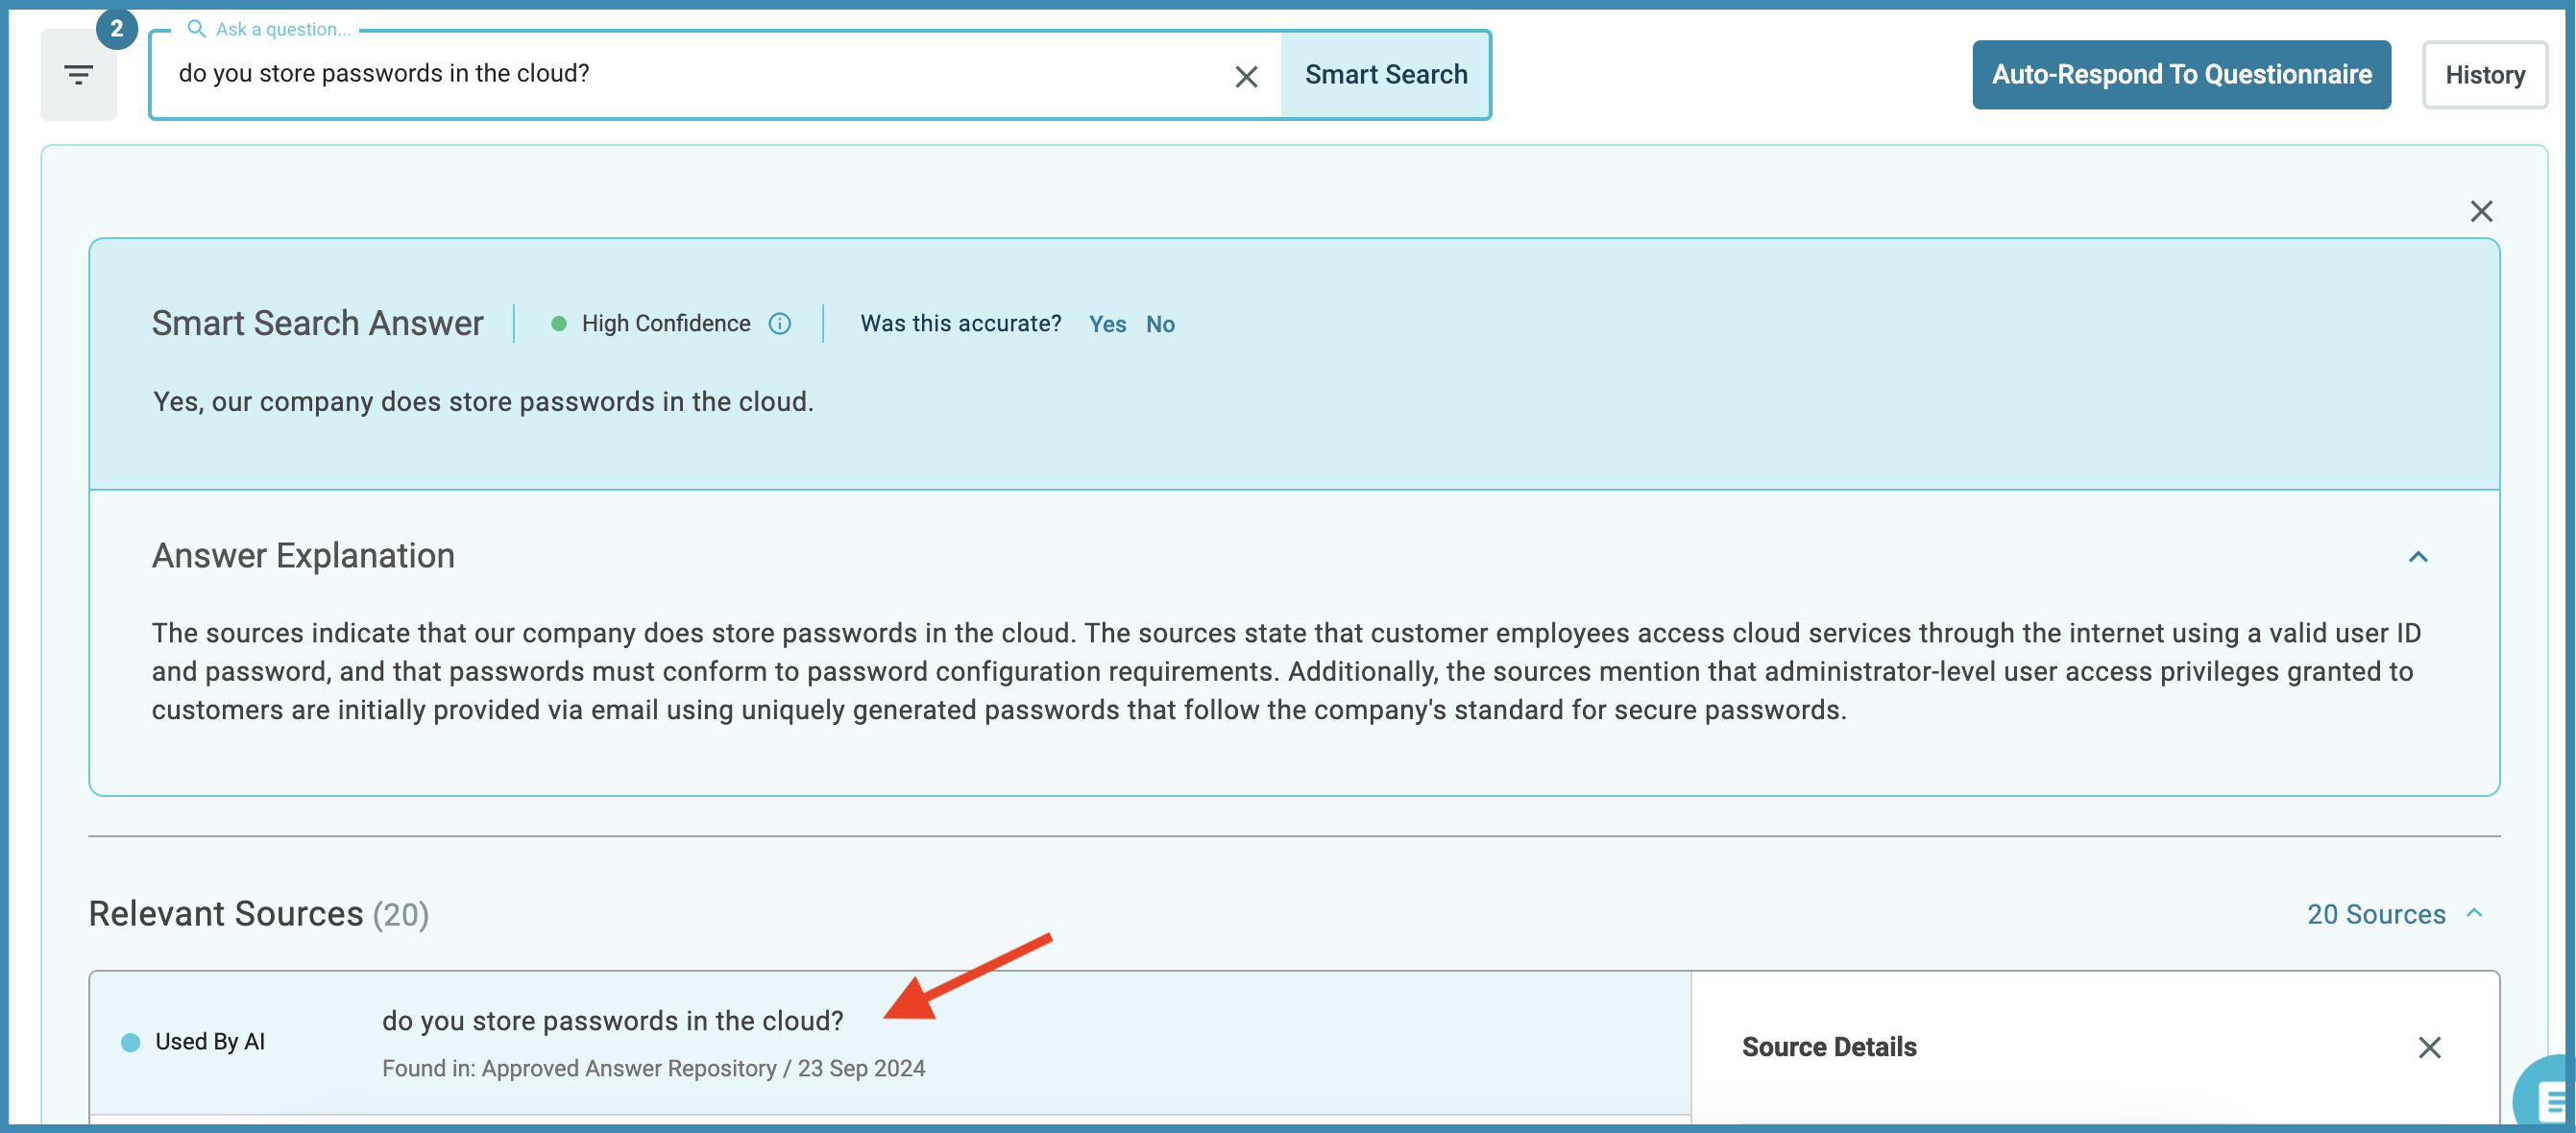Close the Source Details panel
The image size is (2576, 1133).
pos(2429,1047)
